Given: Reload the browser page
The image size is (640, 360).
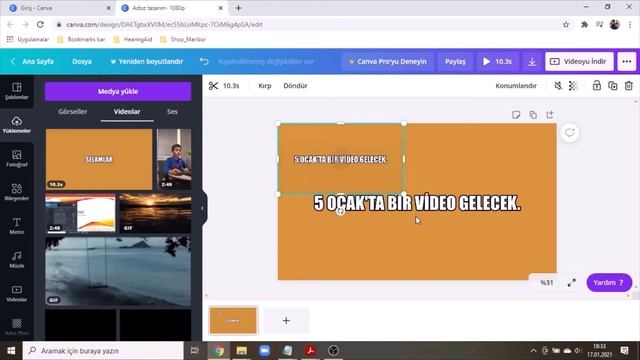Looking at the screenshot, I should (40, 24).
